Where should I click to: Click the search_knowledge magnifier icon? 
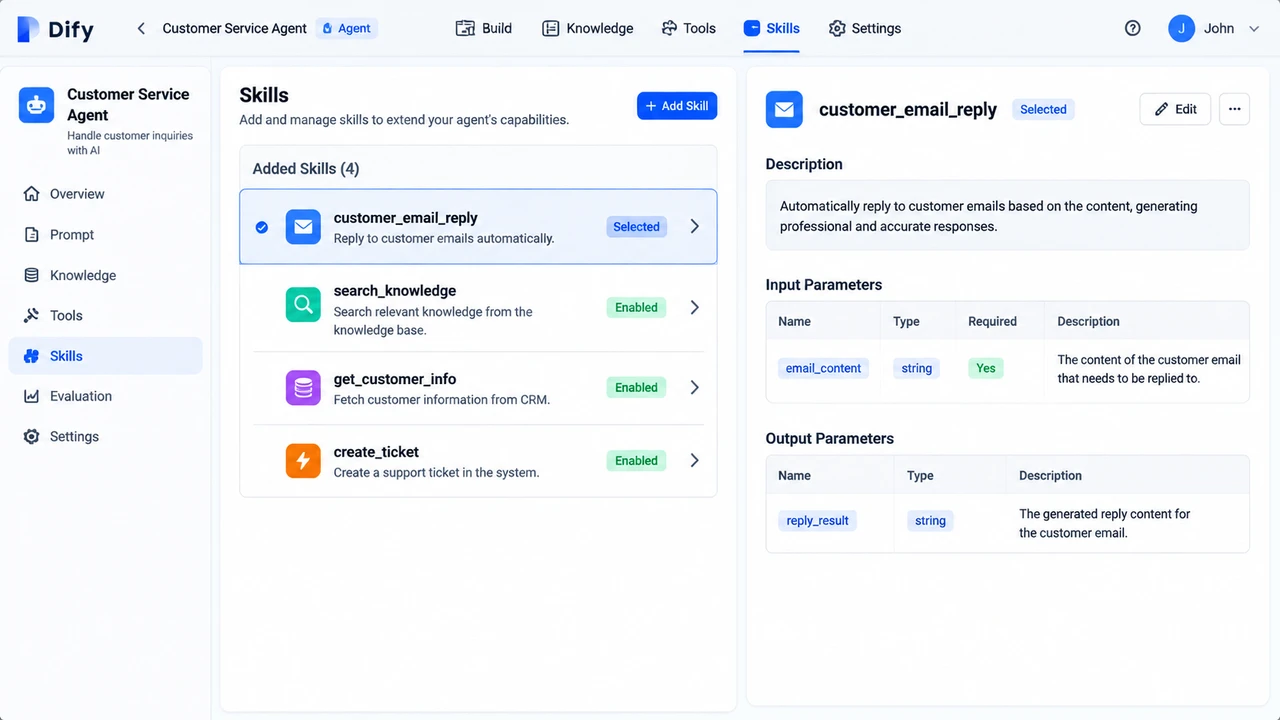click(303, 305)
